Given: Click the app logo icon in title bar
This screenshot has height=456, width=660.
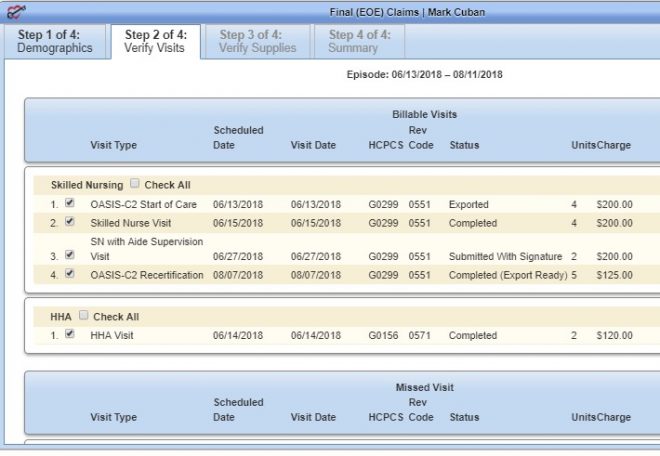Looking at the screenshot, I should click(15, 11).
